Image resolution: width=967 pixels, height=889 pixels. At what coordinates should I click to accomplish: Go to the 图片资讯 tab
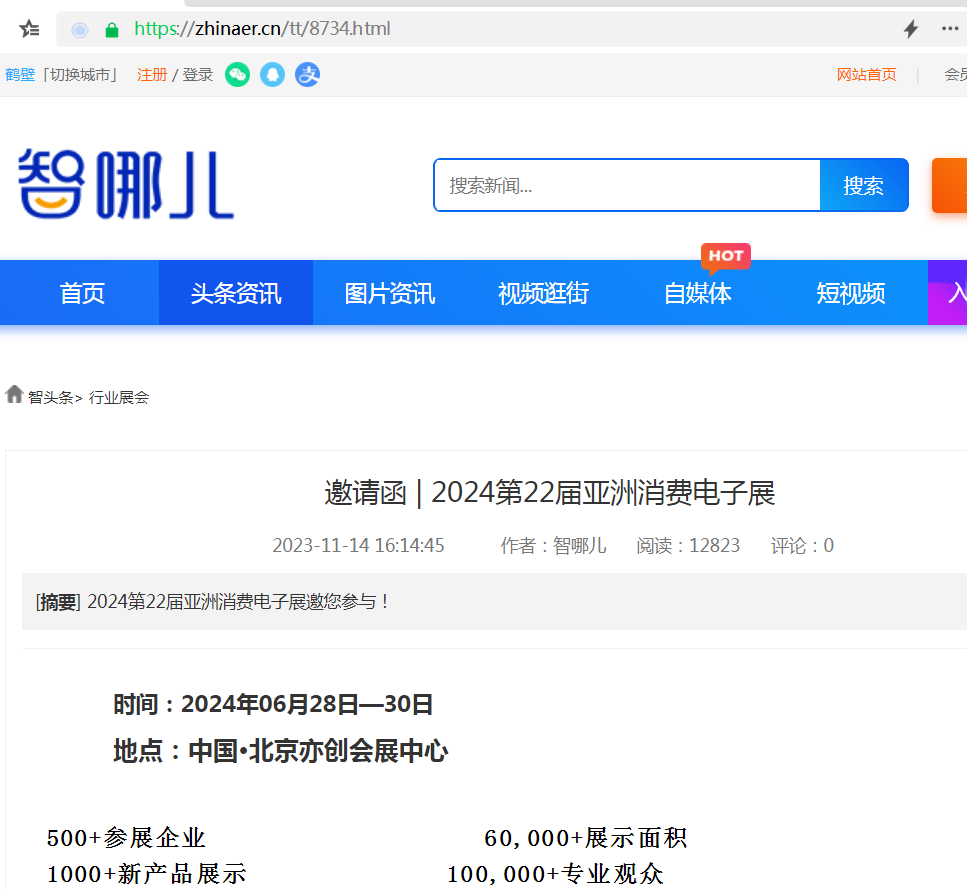click(x=390, y=293)
